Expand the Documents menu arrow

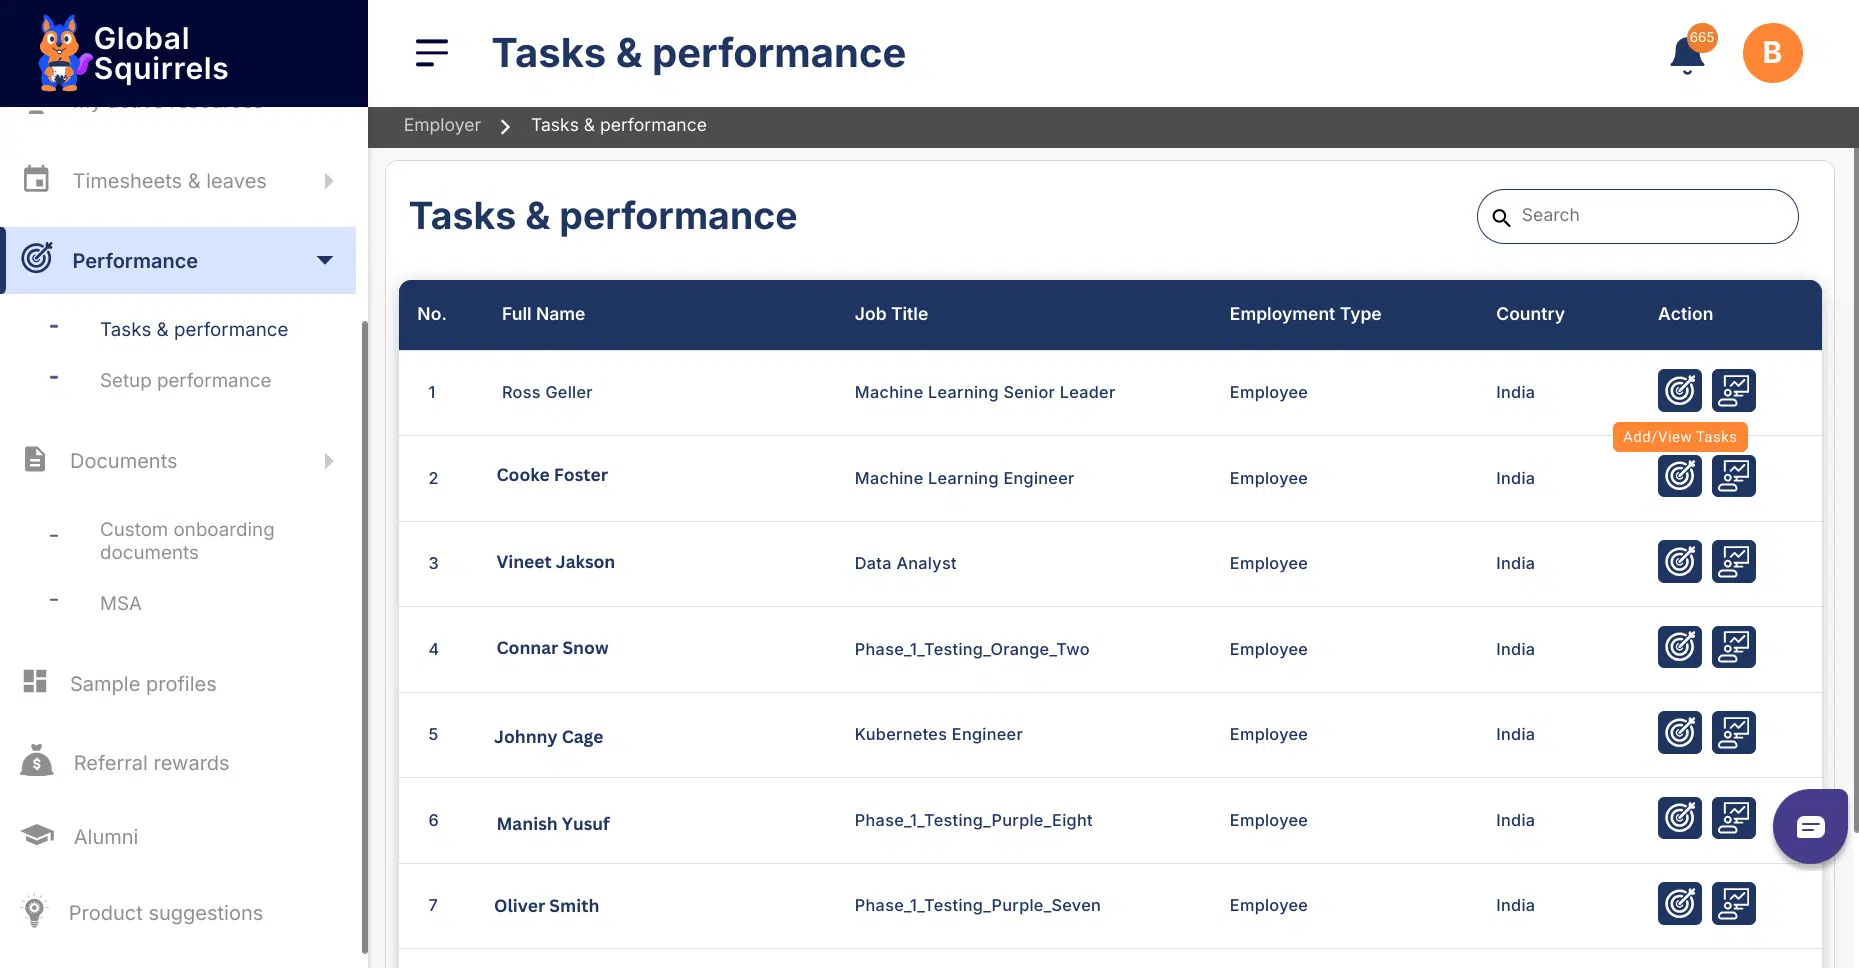click(329, 461)
